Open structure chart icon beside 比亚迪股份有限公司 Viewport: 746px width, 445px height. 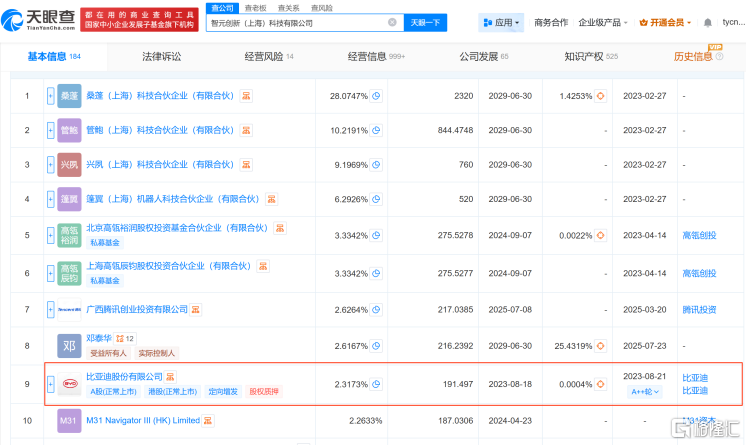pos(170,376)
